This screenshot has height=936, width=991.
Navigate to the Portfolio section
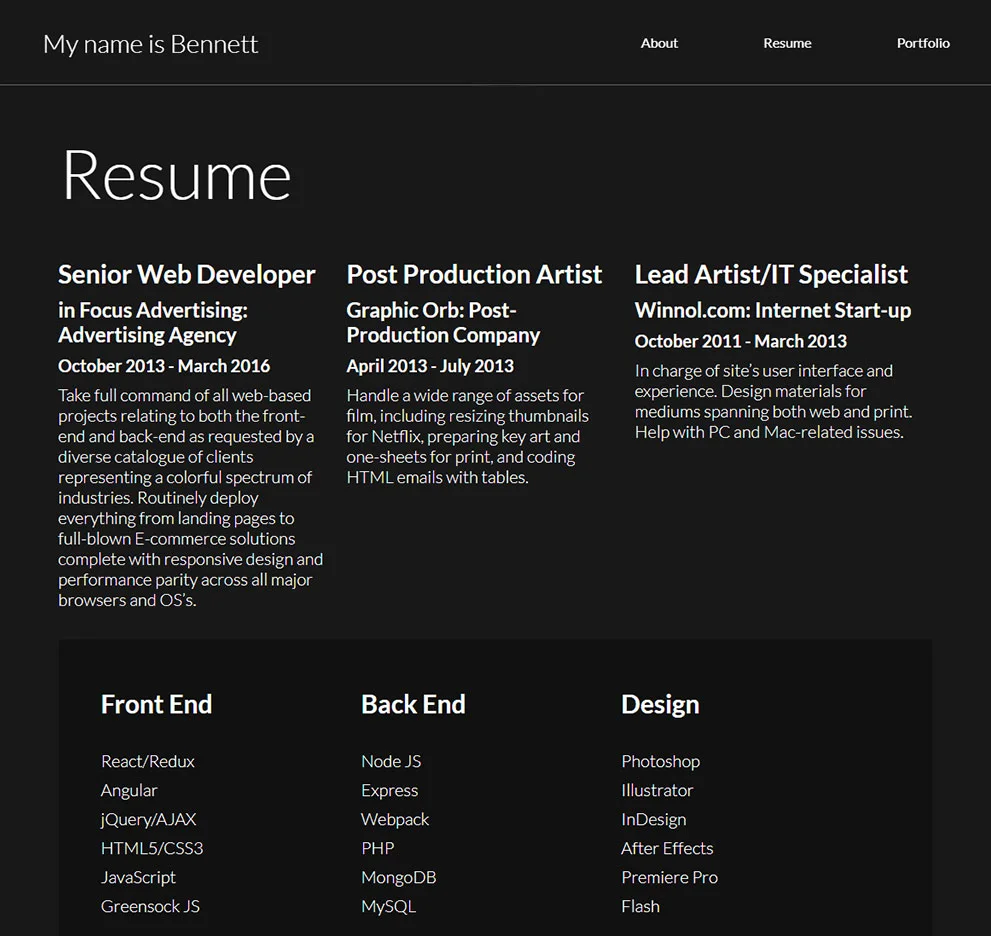click(x=922, y=43)
